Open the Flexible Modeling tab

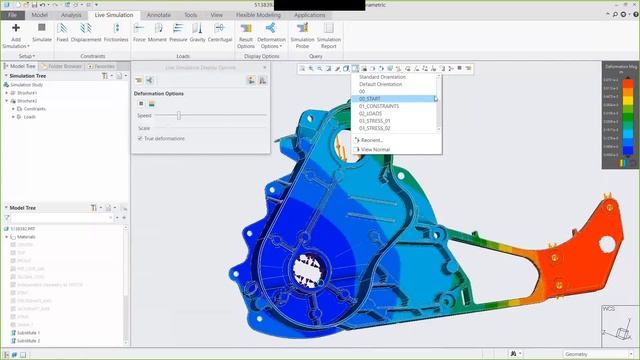[258, 15]
